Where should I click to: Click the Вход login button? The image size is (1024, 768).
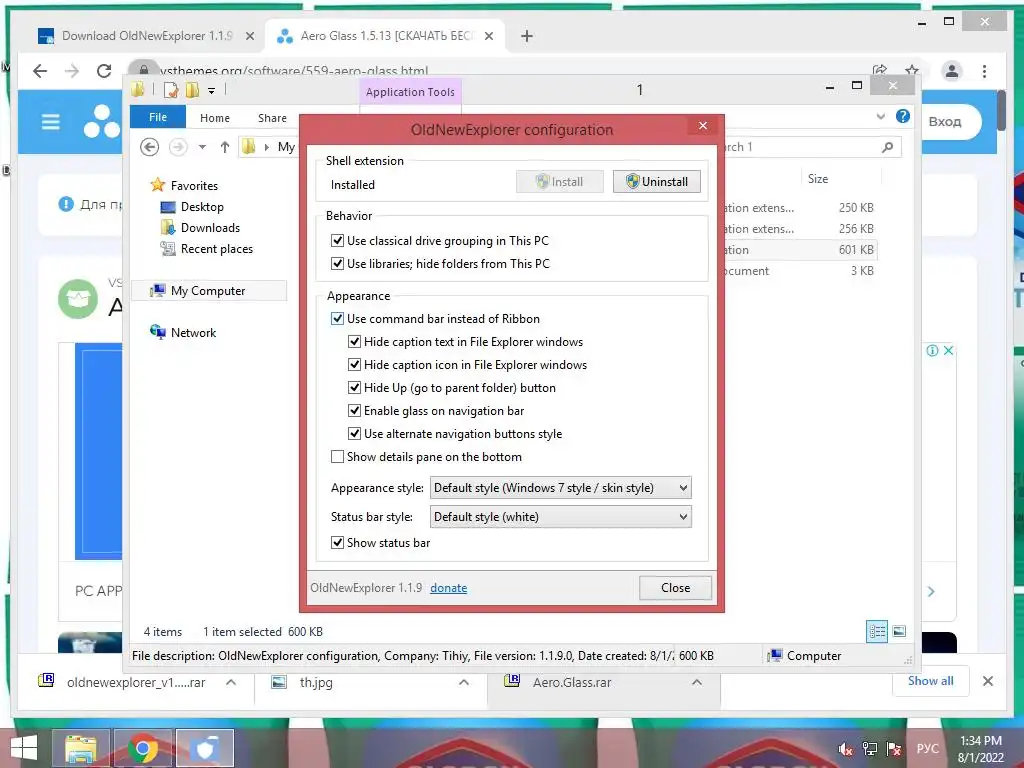click(945, 121)
